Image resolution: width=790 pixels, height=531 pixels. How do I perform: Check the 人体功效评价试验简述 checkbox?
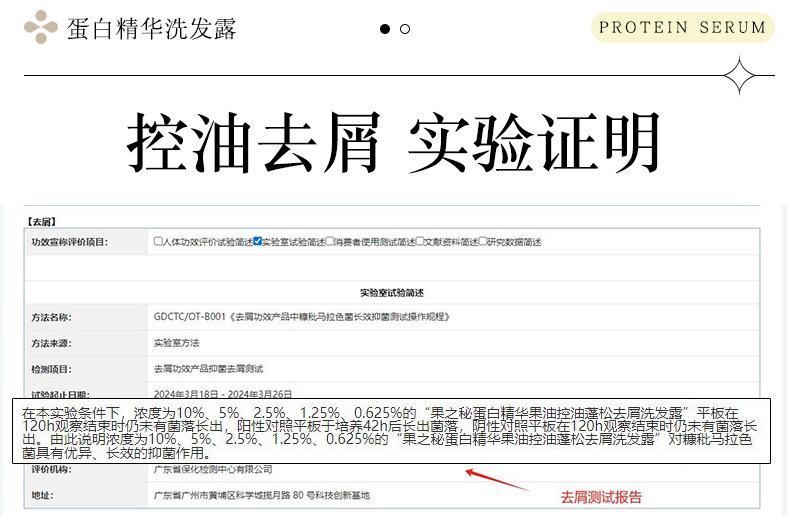(158, 241)
